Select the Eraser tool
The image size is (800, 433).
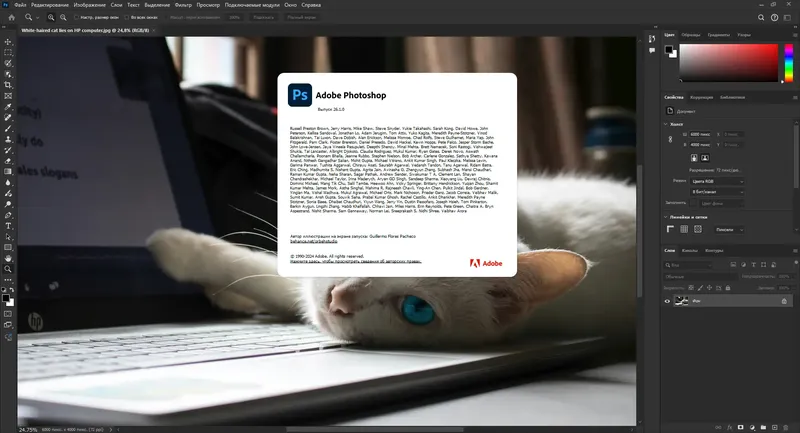click(x=8, y=161)
